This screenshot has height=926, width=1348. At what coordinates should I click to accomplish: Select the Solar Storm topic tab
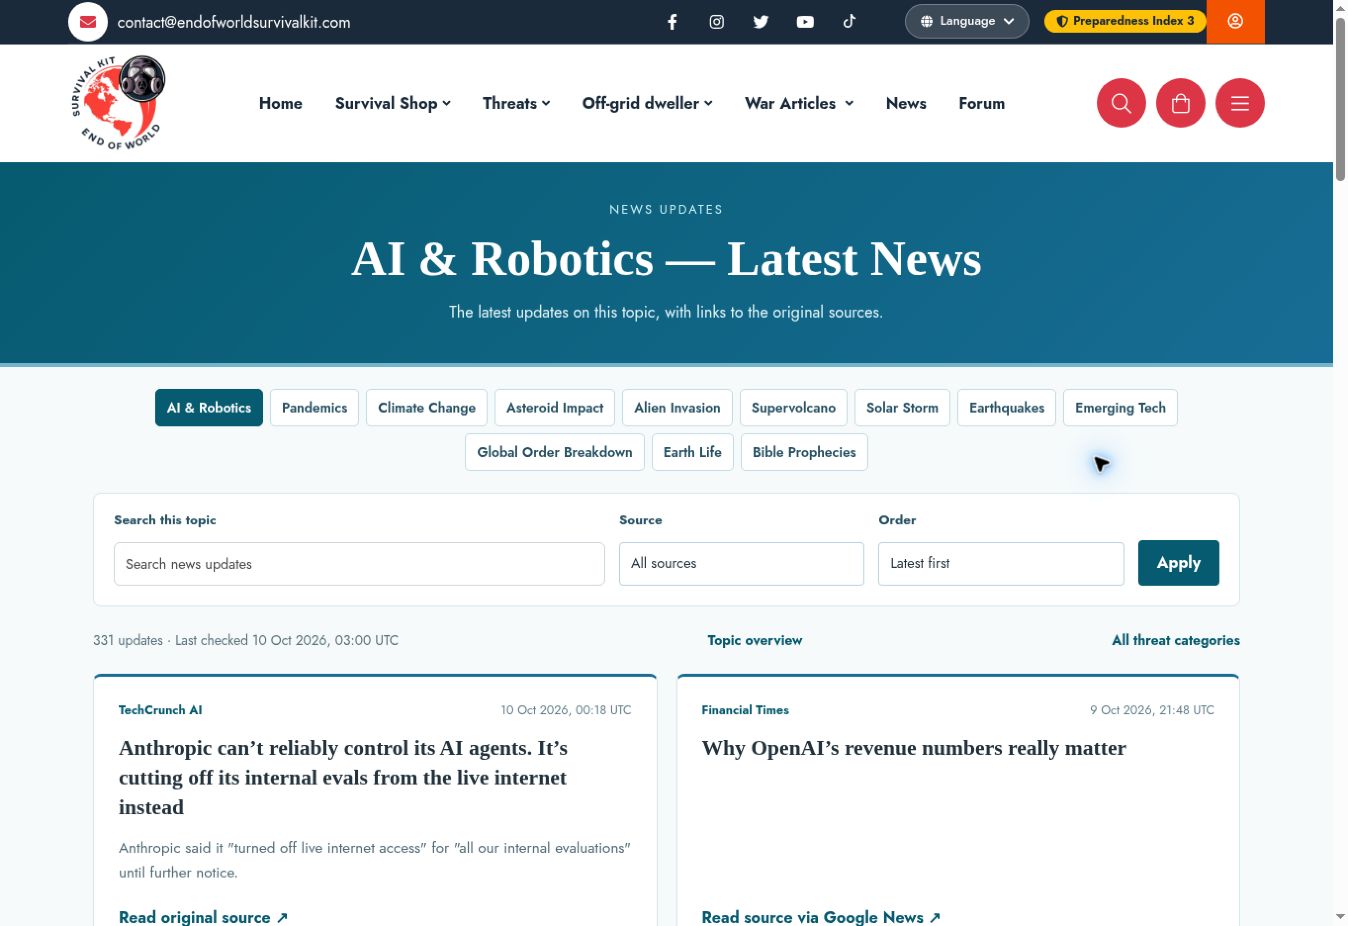[x=902, y=408]
